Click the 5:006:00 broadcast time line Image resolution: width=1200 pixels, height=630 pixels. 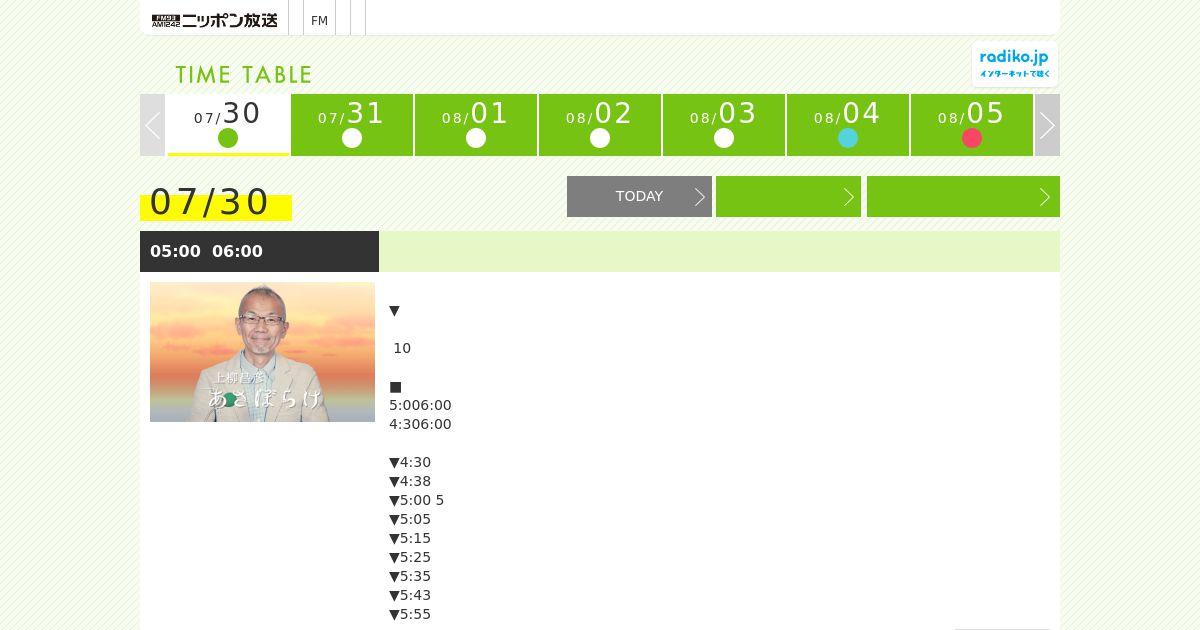point(420,405)
